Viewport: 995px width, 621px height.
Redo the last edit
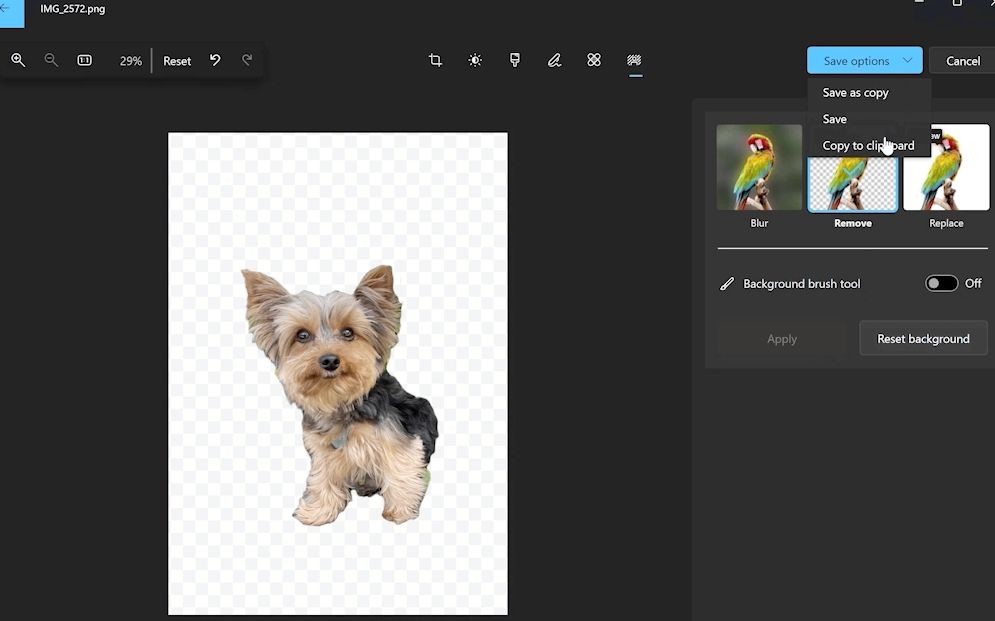[x=247, y=60]
